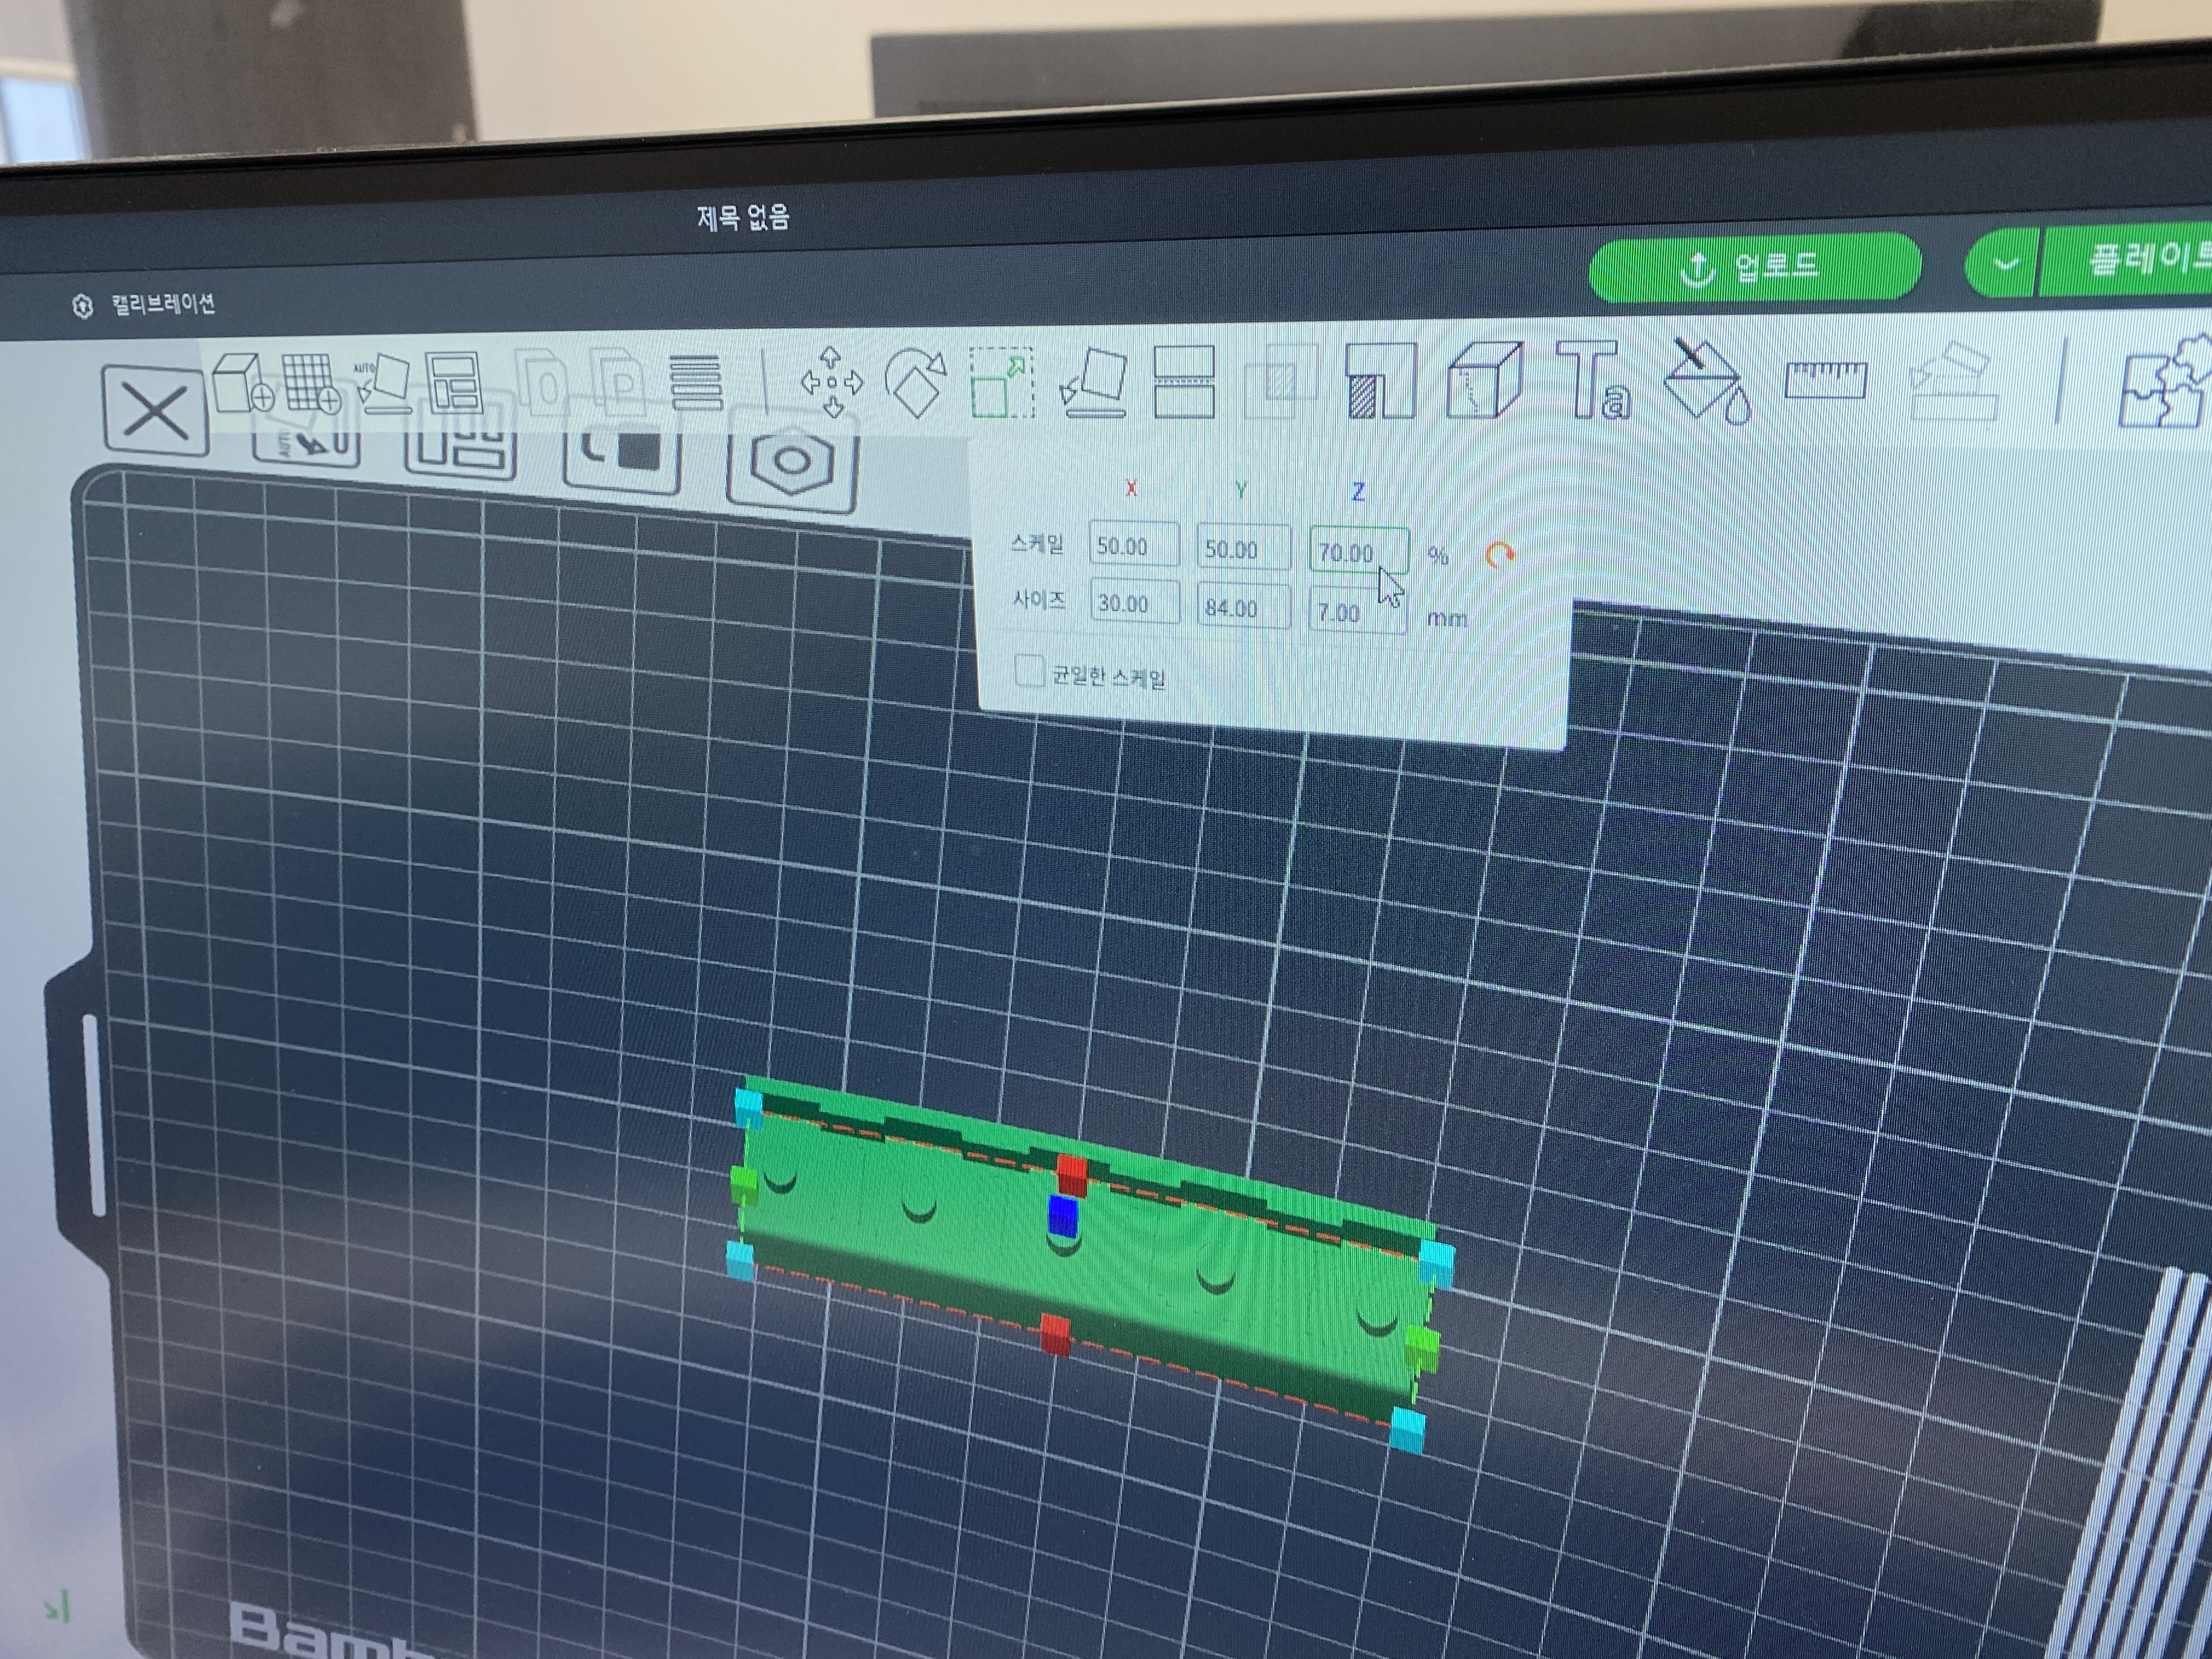Screen dimensions: 2212x1659
Task: Click the greyed-out Mesh boolean icon
Action: click(1281, 380)
